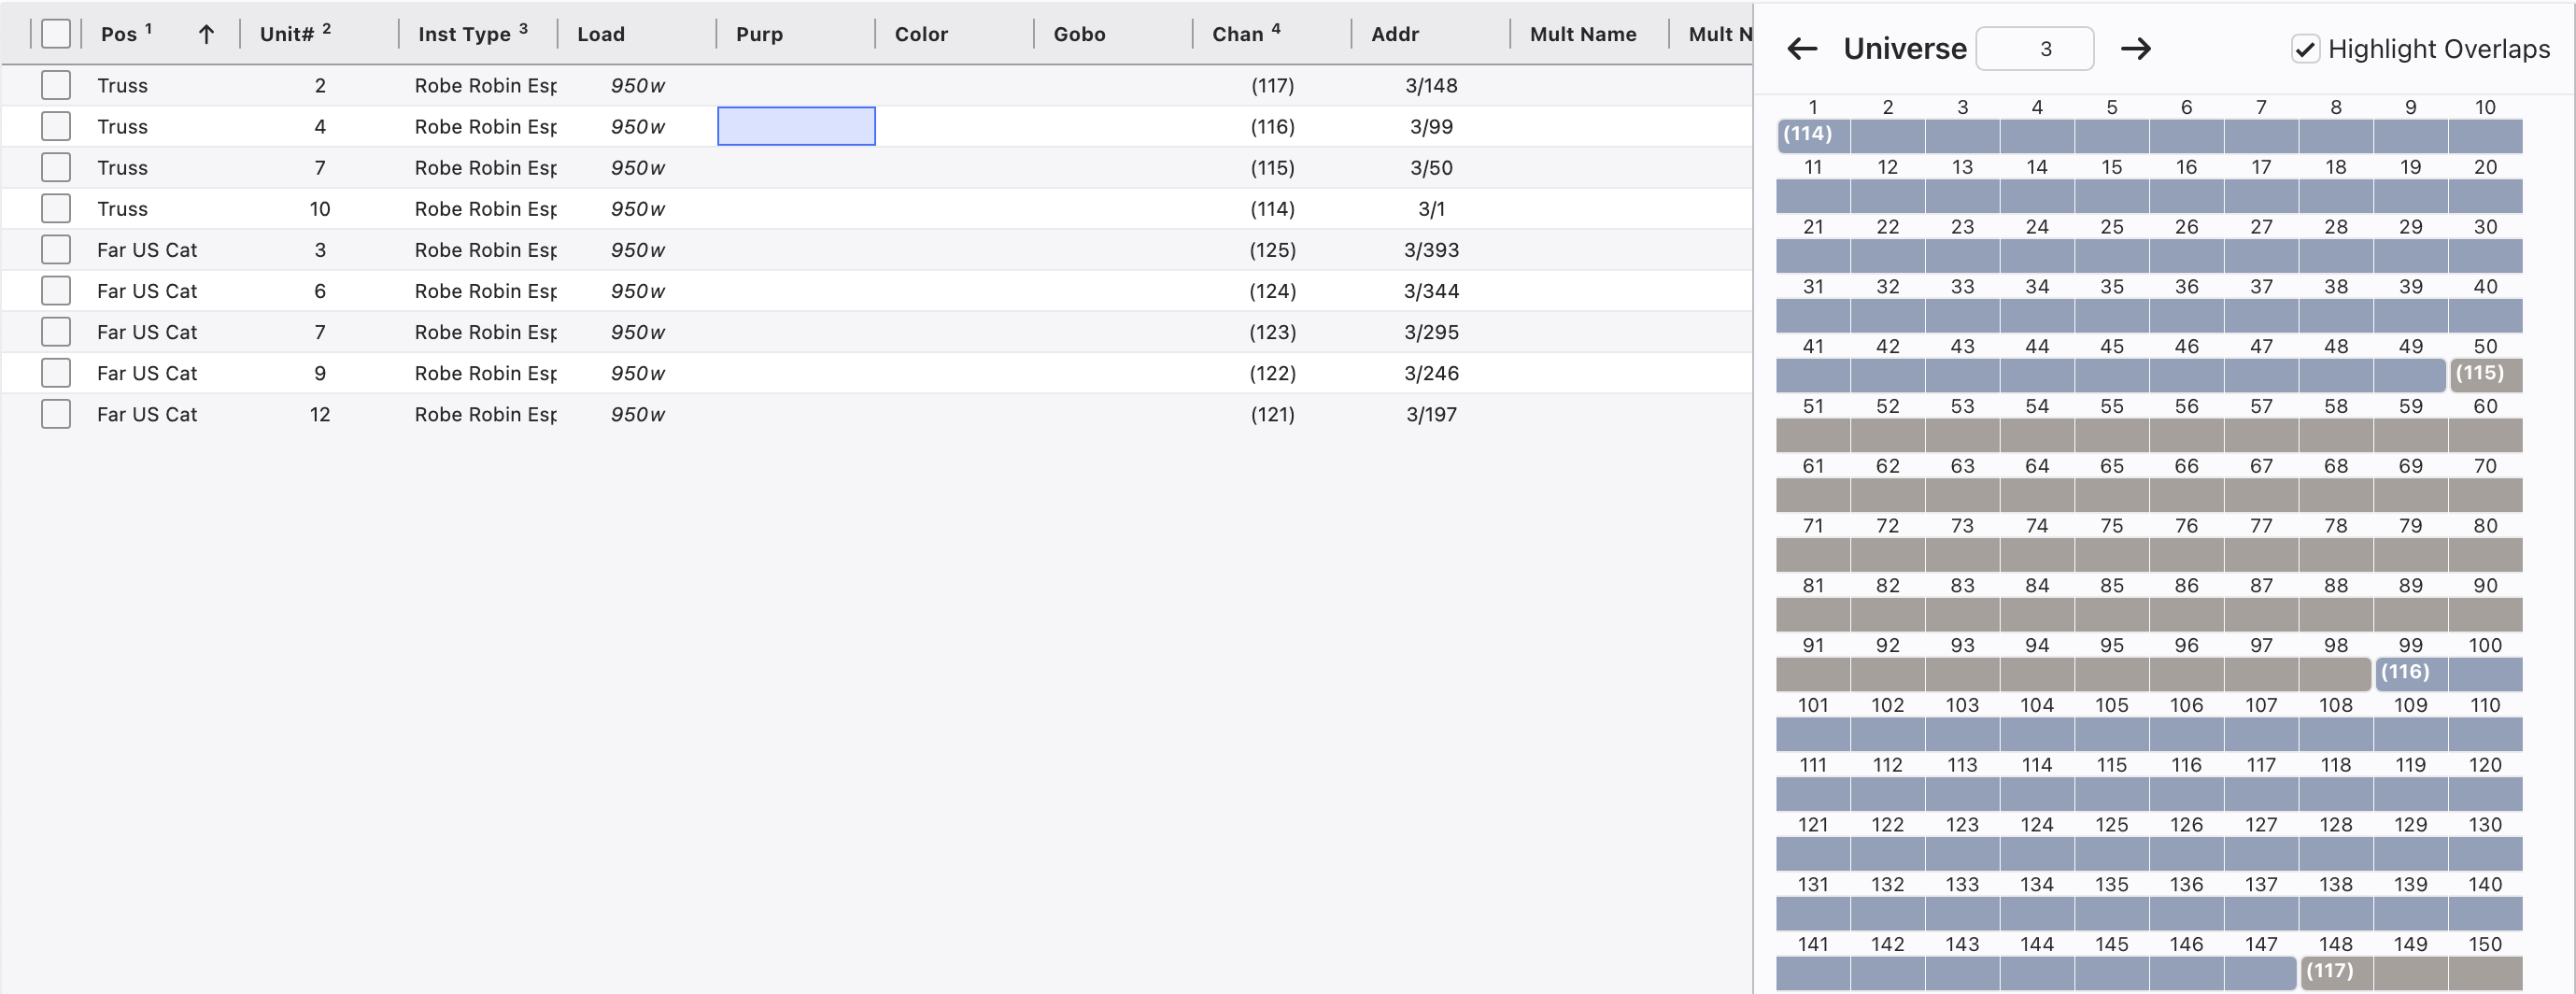2576x994 pixels.
Task: Click the next universe right arrow
Action: tap(2135, 48)
